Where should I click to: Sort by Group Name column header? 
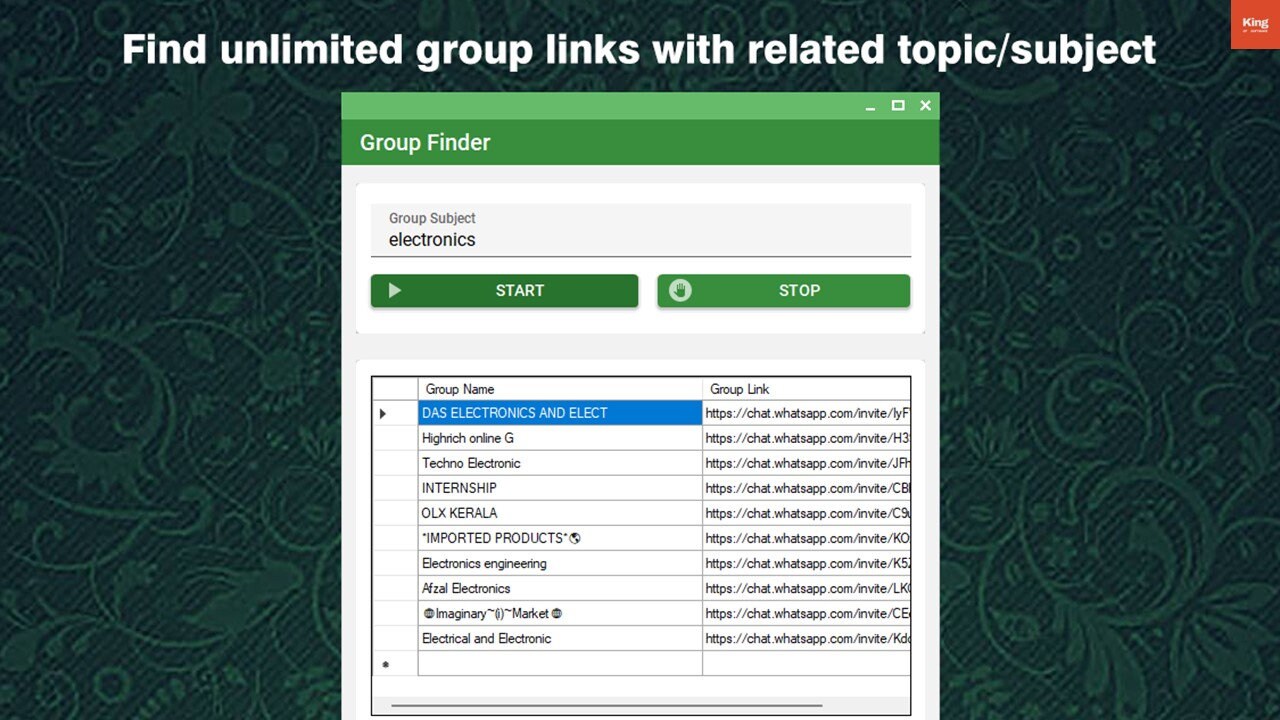pos(560,389)
